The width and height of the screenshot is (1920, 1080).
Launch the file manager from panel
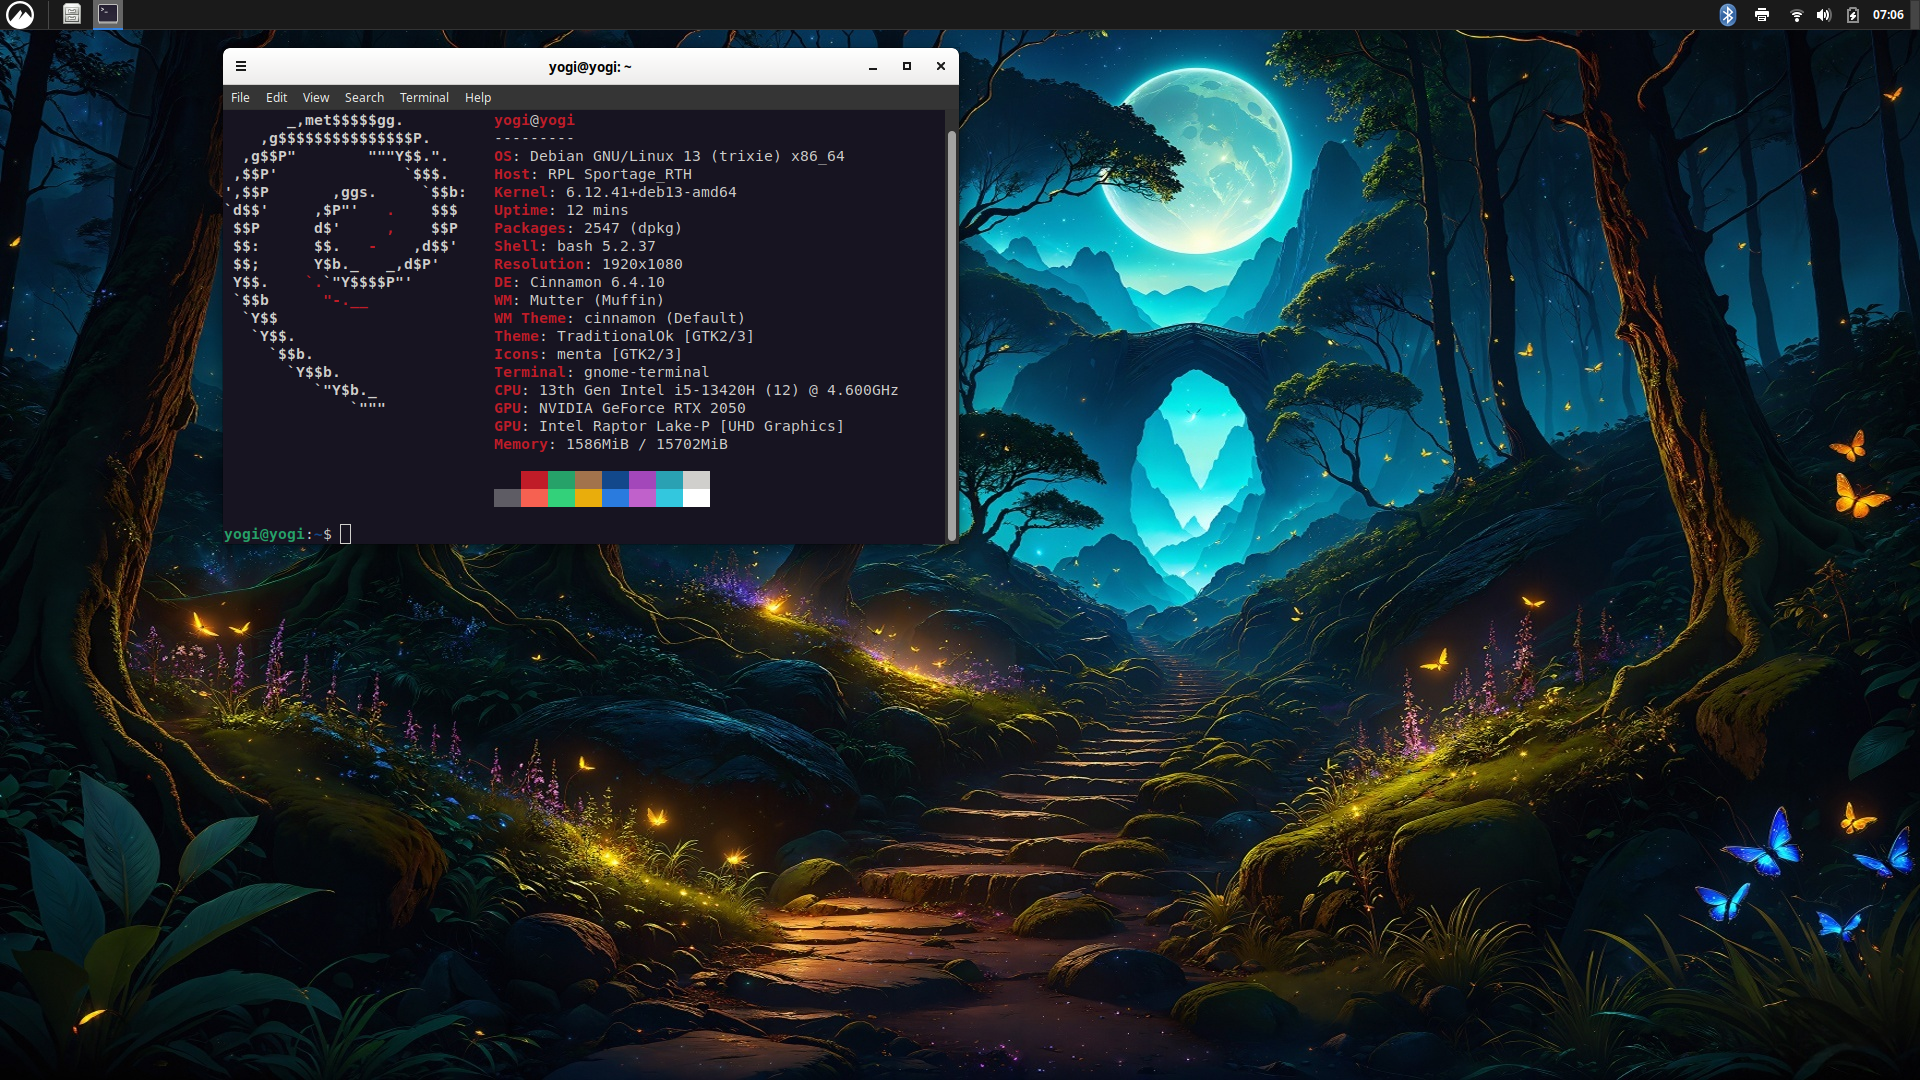click(x=72, y=14)
